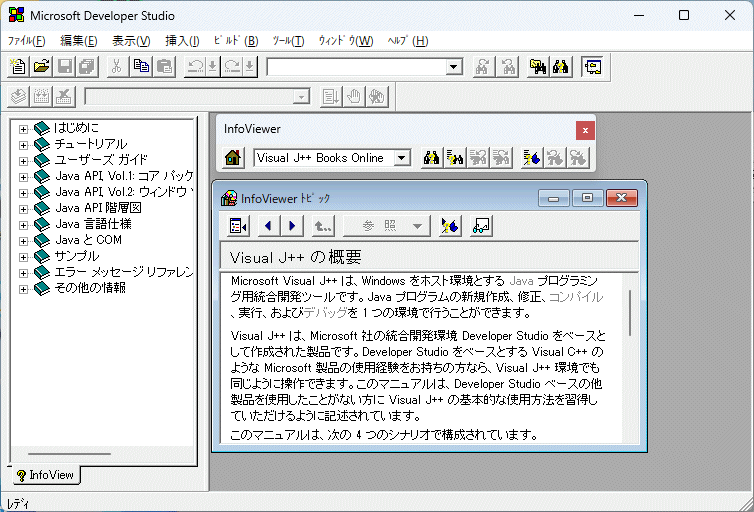Click the Paste clipboard icon
The image size is (754, 512).
(164, 66)
